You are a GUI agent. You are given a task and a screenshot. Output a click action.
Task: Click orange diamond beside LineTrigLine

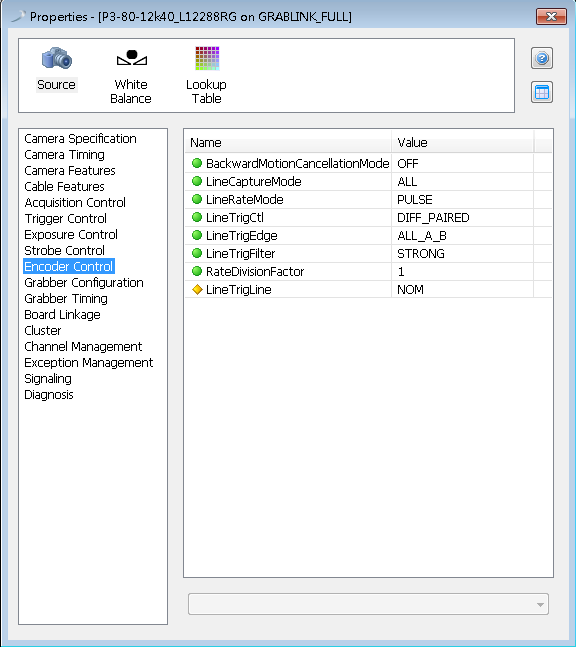point(197,289)
